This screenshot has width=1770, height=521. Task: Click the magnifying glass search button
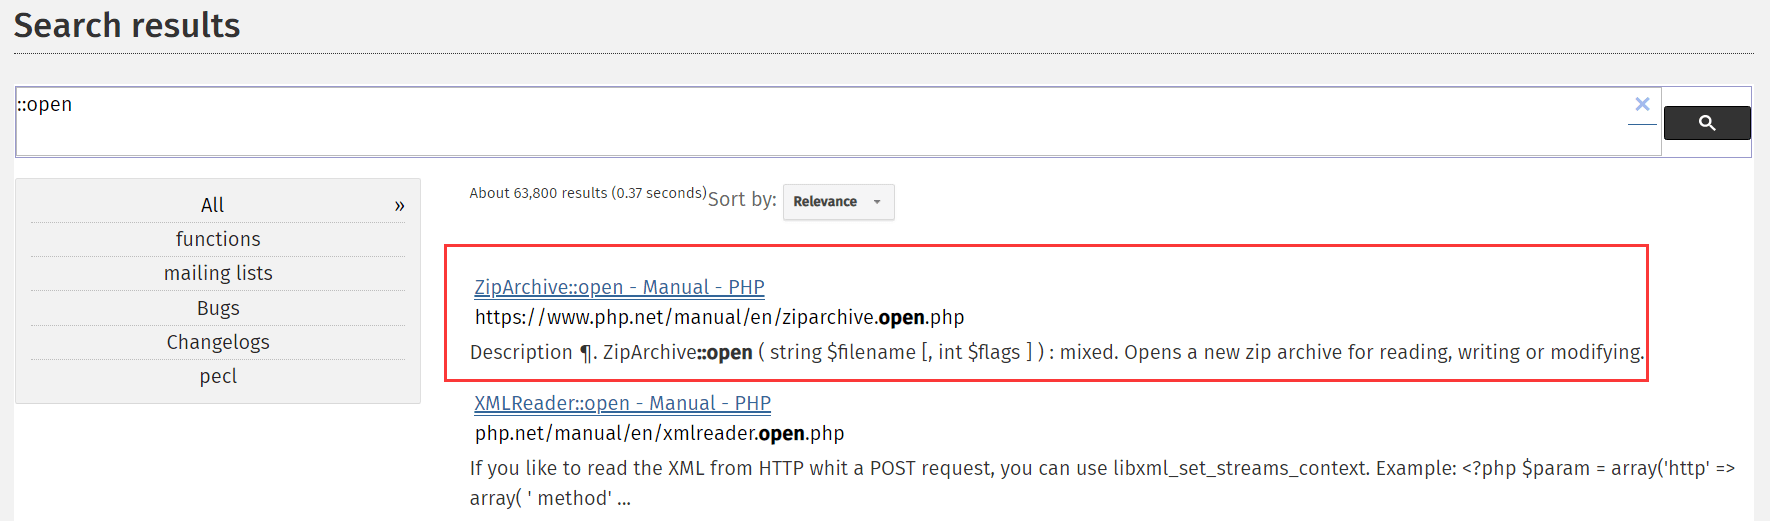[x=1707, y=123]
